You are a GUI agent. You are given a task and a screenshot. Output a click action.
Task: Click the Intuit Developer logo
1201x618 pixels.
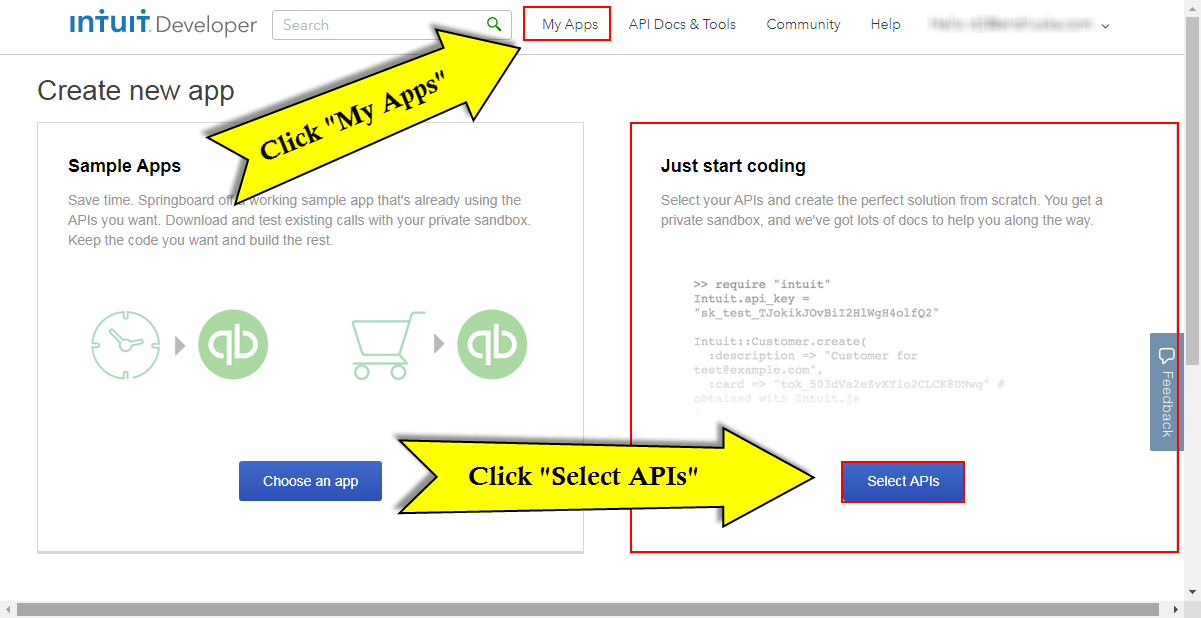163,24
